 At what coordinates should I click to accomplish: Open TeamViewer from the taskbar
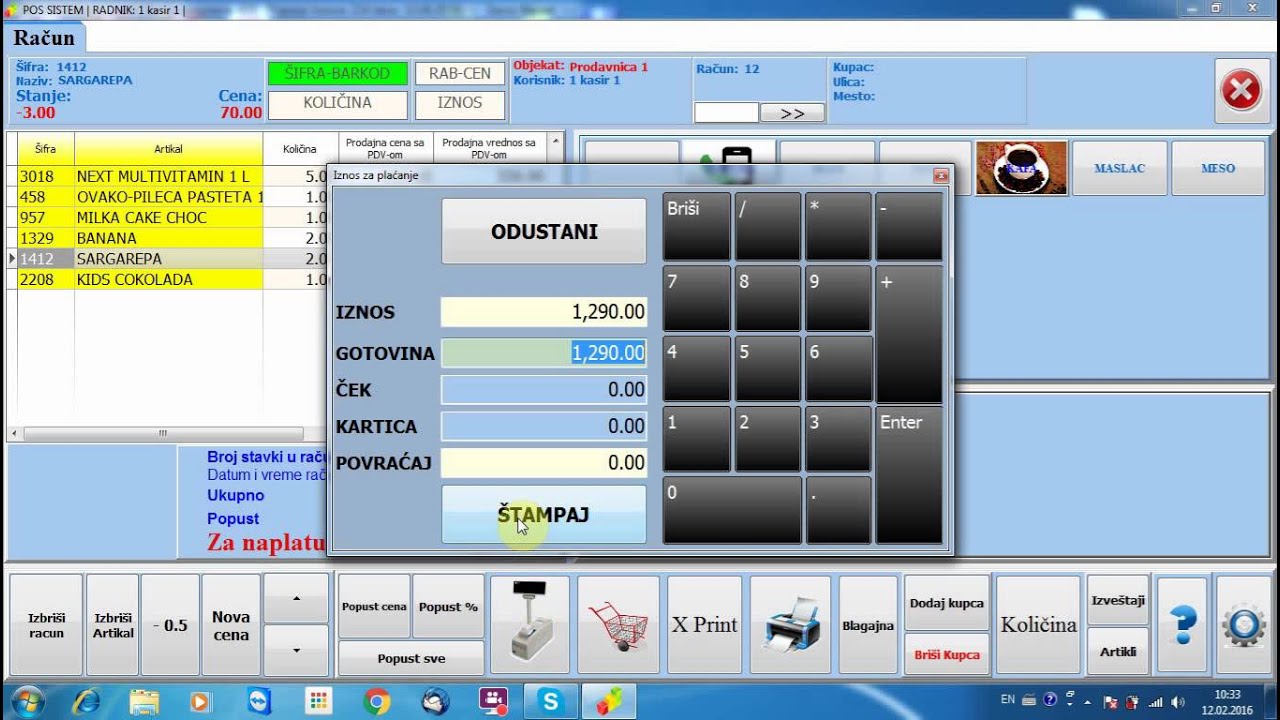[259, 701]
